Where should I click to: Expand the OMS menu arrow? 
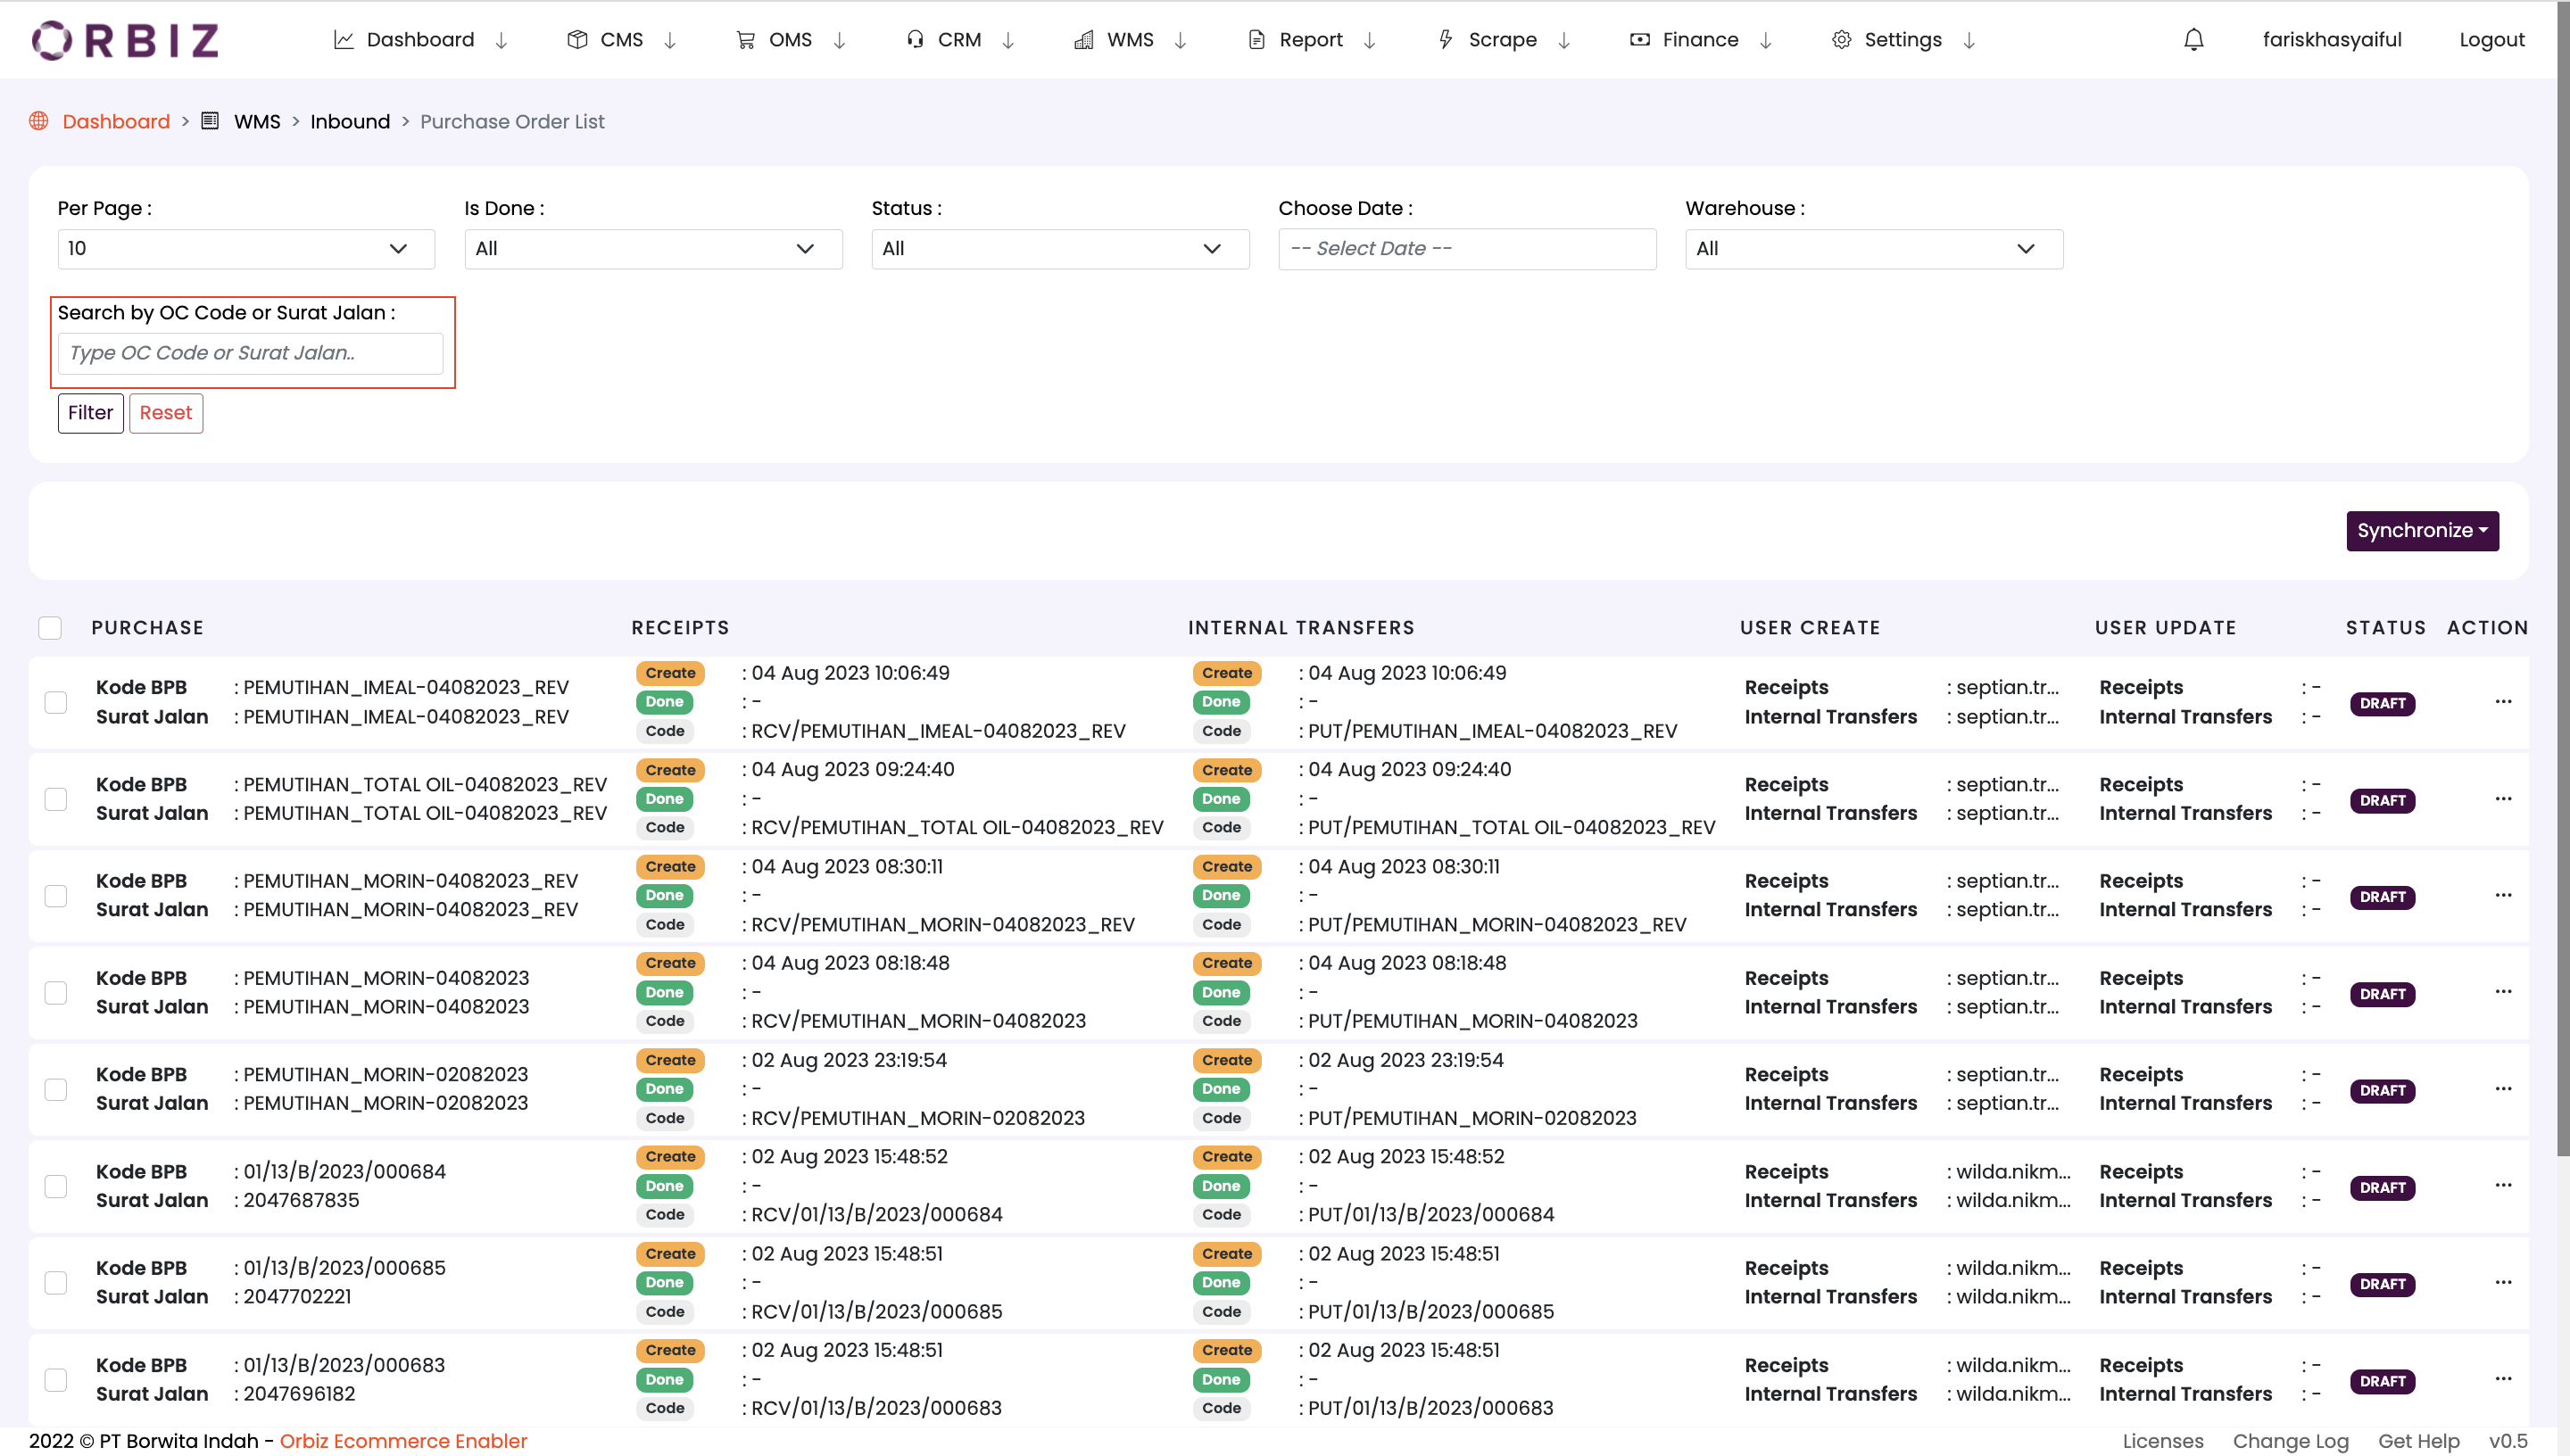coord(840,40)
